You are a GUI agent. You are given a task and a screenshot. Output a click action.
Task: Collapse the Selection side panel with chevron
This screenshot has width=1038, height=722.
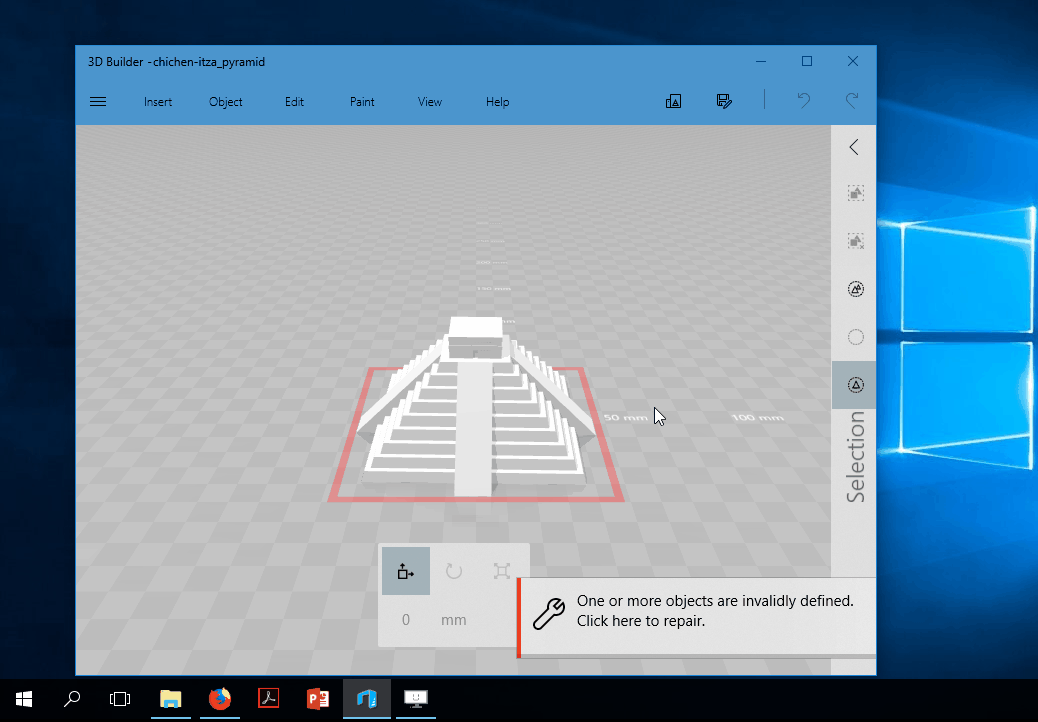coord(854,147)
